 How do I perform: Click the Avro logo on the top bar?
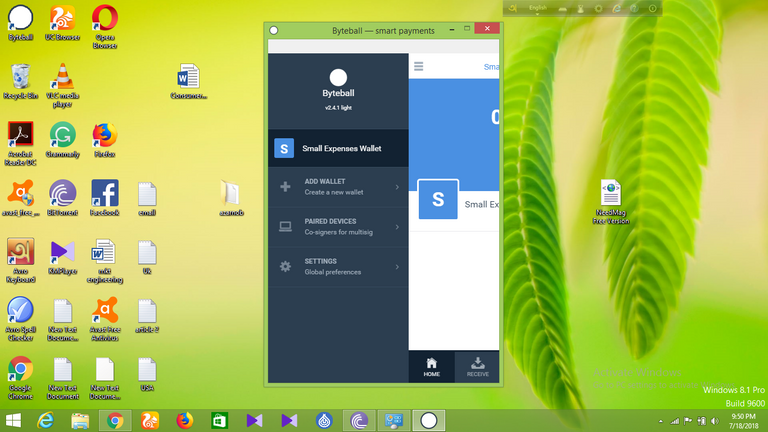(512, 8)
